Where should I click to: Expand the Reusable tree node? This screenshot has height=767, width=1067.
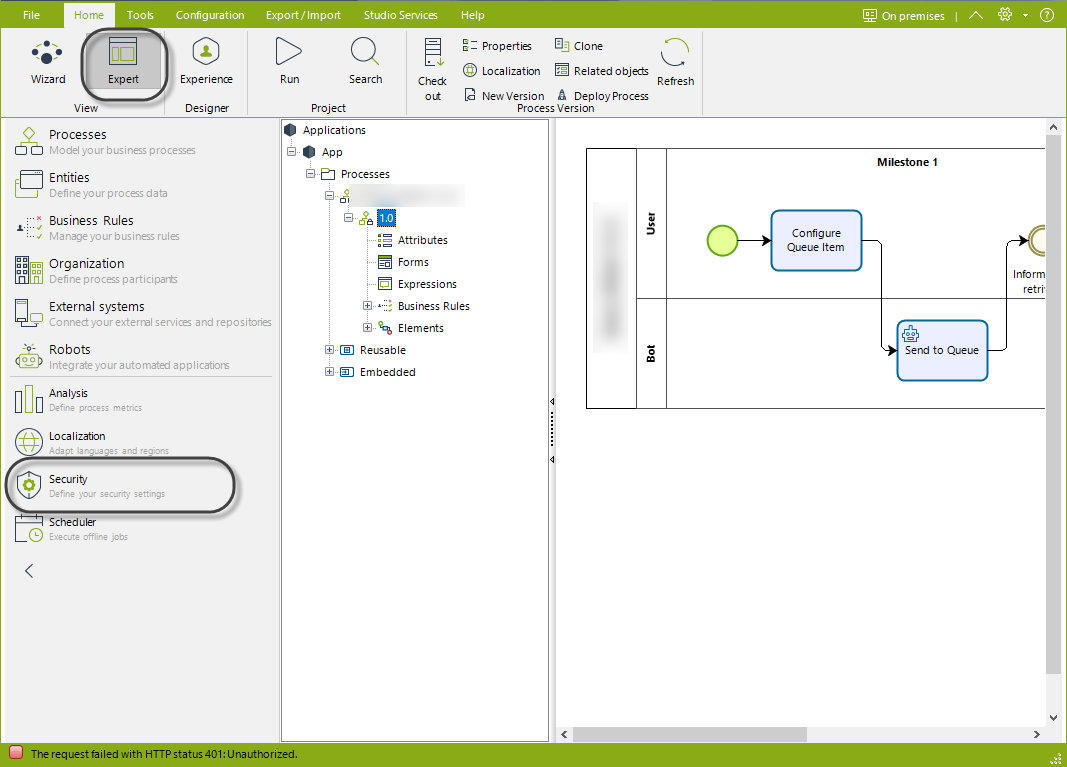[329, 350]
